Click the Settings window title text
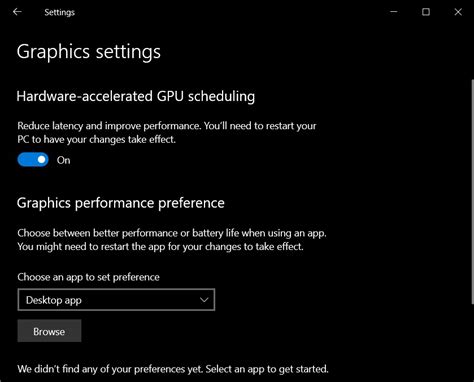474x382 pixels. point(60,12)
